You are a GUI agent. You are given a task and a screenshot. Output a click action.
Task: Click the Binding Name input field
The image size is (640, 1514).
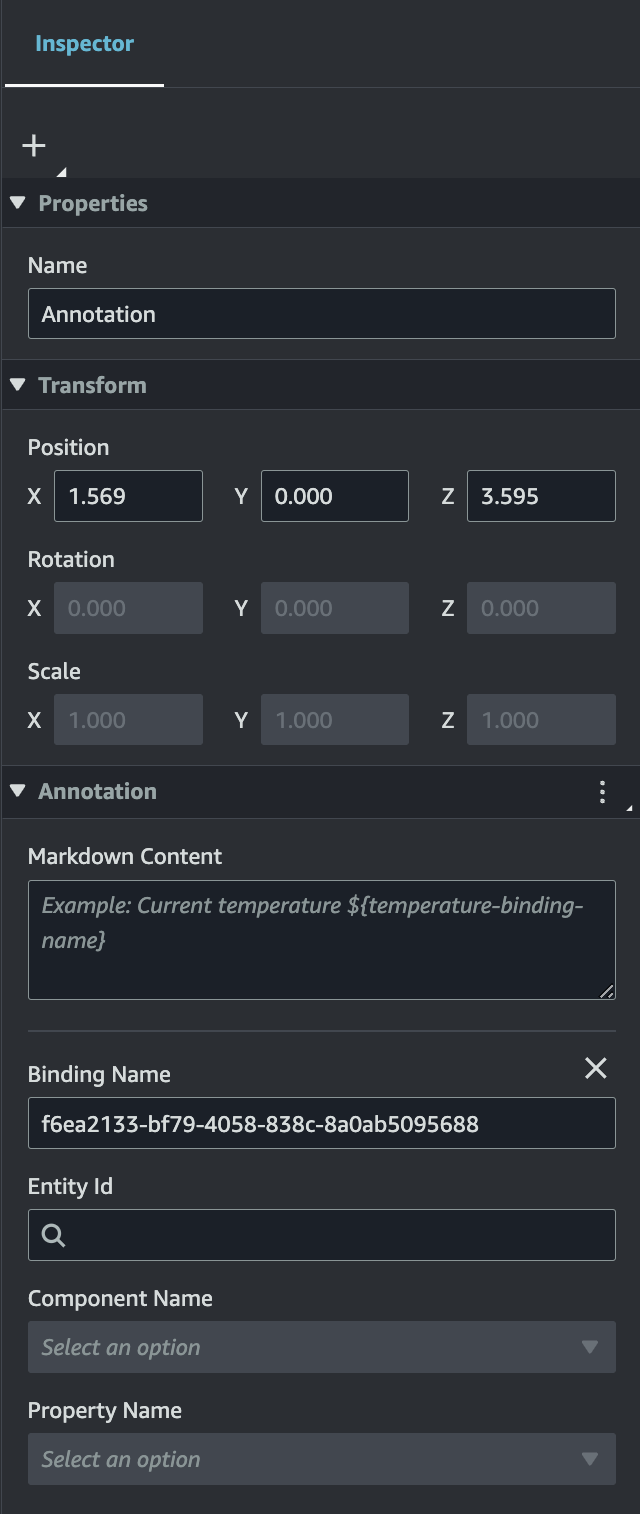point(321,1123)
